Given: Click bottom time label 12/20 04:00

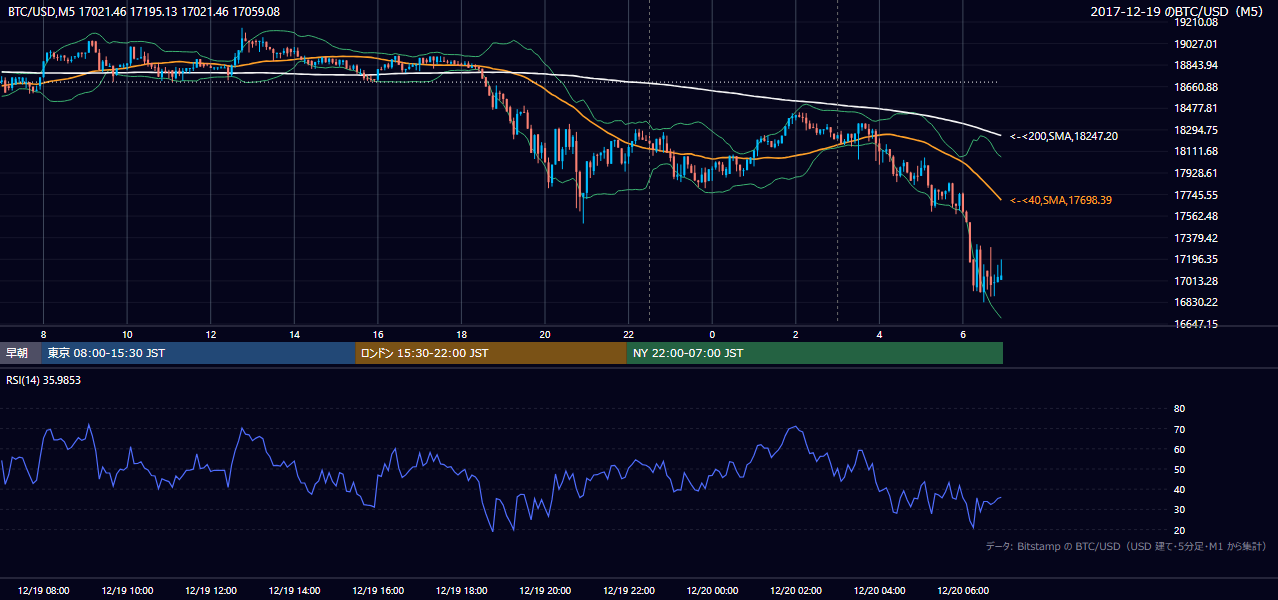Looking at the screenshot, I should (880, 591).
